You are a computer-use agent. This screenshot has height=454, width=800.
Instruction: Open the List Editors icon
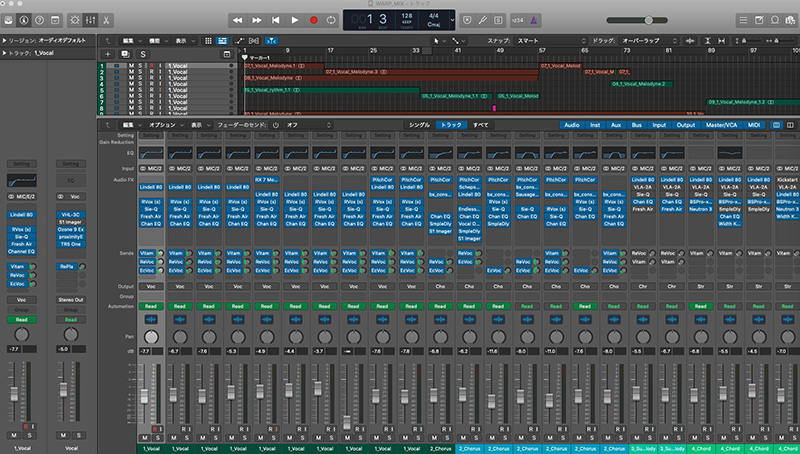[743, 20]
